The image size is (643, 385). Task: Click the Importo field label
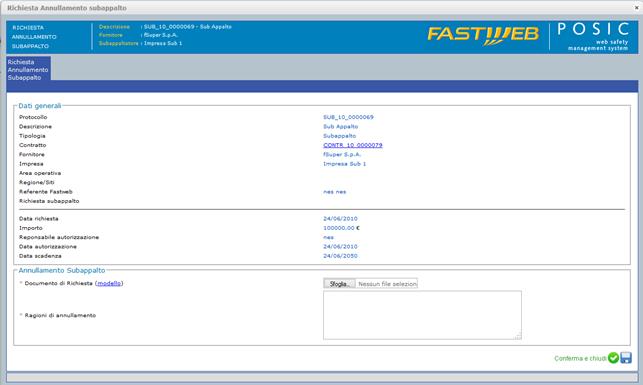pyautogui.click(x=31, y=228)
